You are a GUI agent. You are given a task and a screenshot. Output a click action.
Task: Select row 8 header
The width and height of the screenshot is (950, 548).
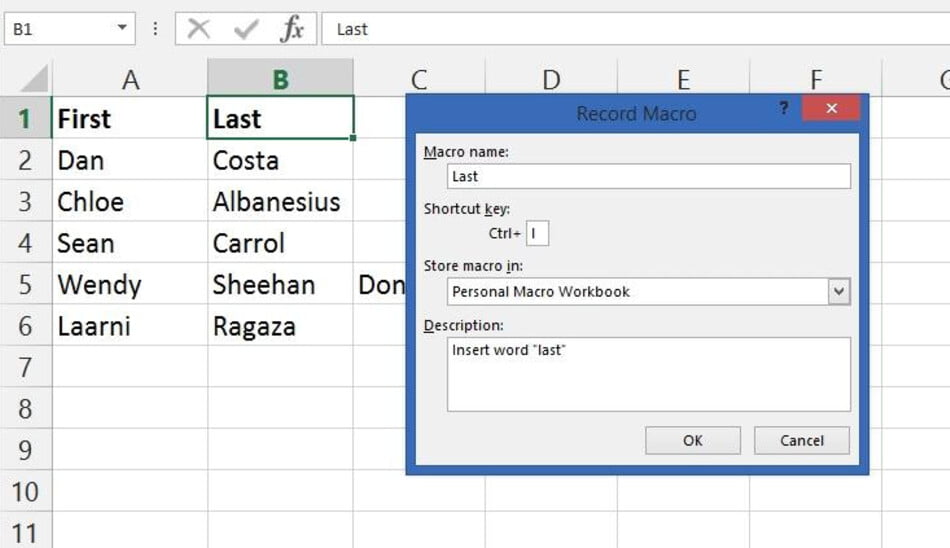[x=25, y=408]
